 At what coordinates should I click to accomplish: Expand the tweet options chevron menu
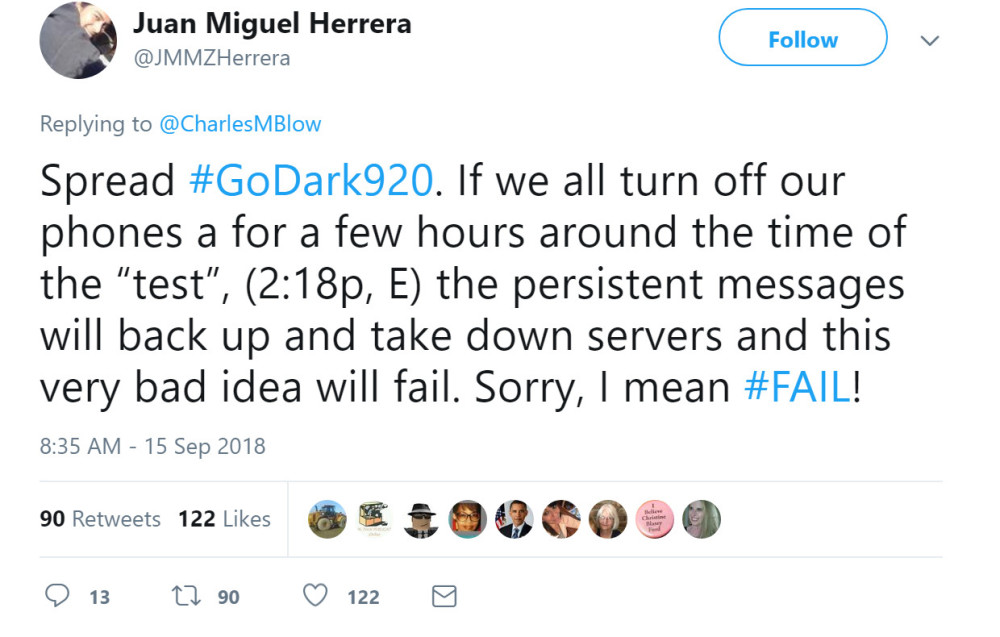pos(930,41)
